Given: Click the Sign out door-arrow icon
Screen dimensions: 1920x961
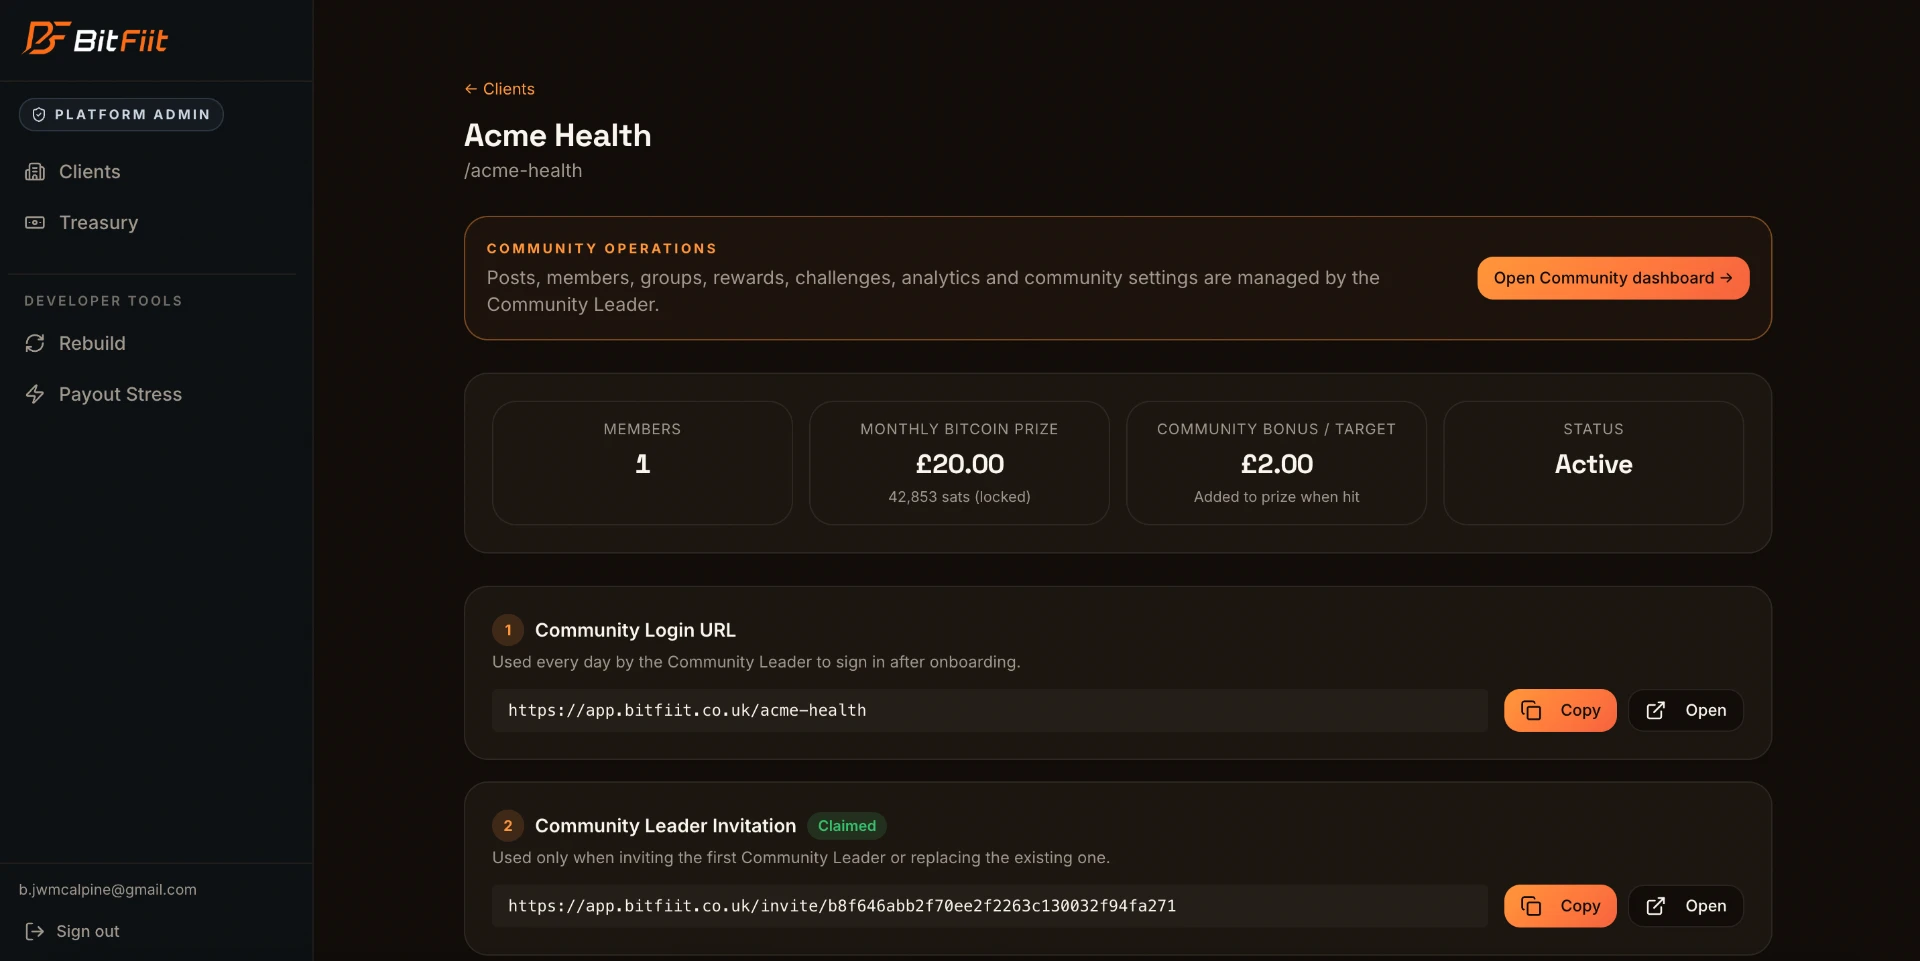Looking at the screenshot, I should 35,932.
